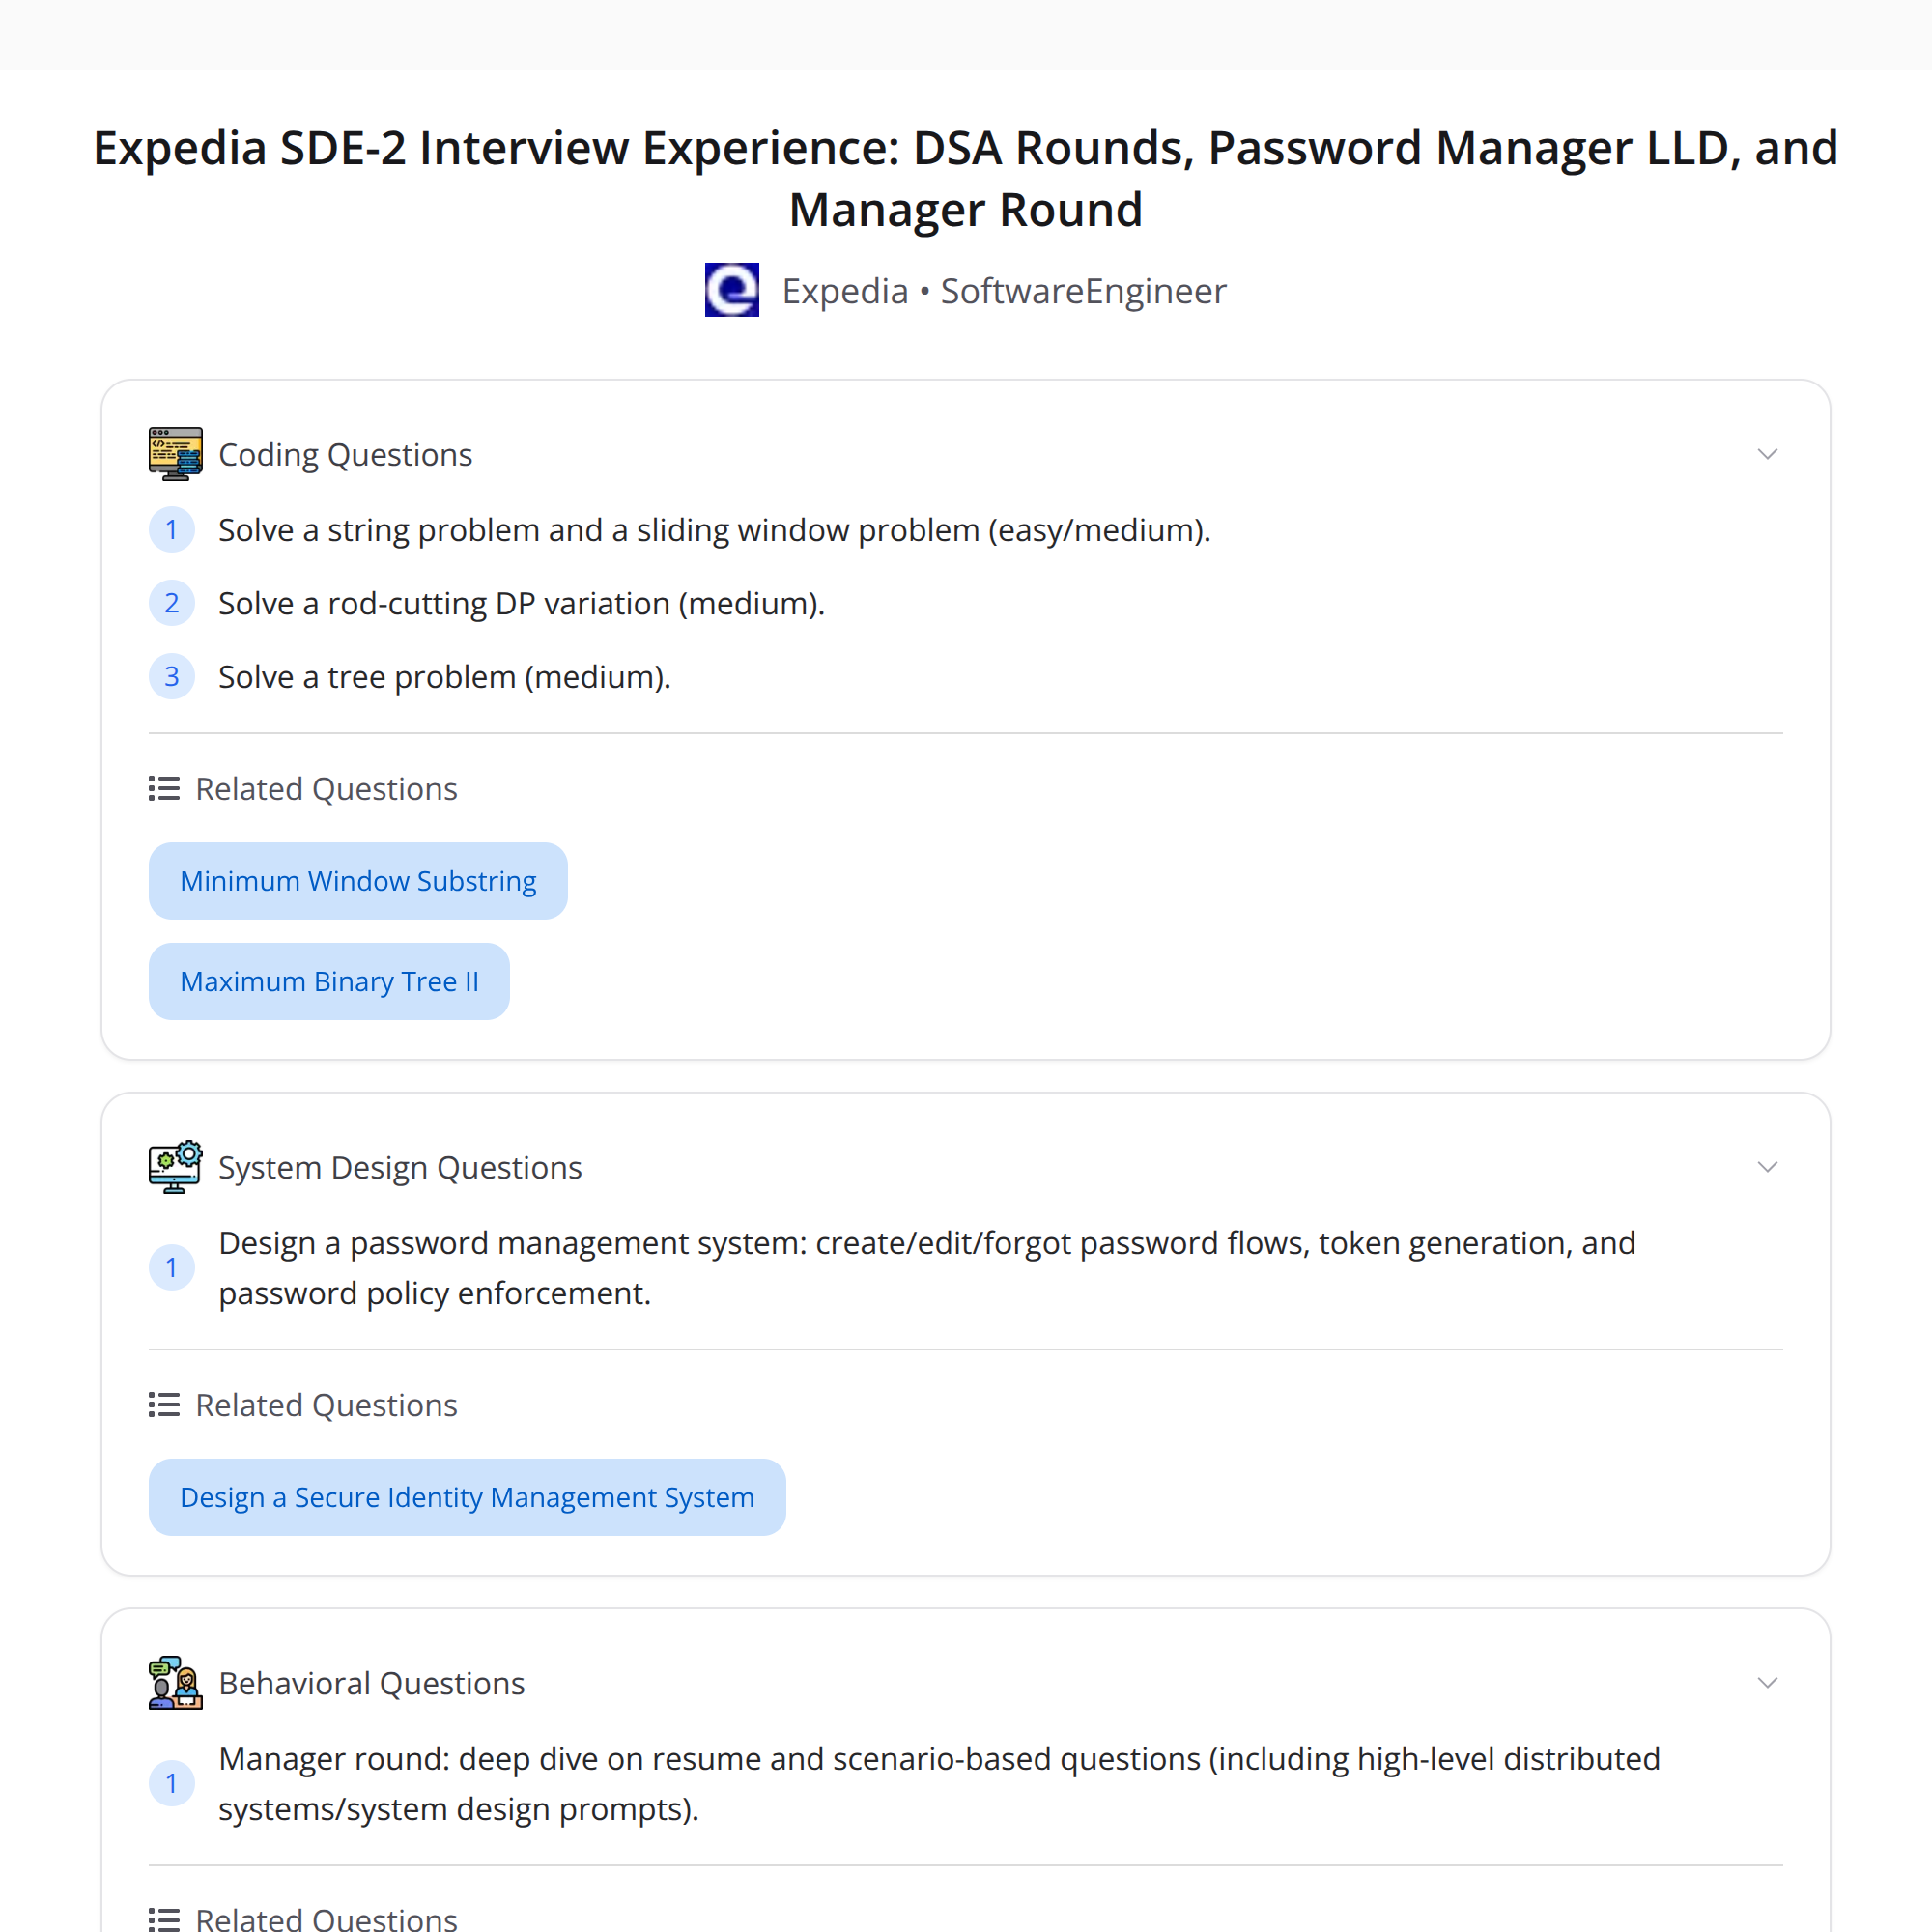This screenshot has height=1932, width=1932.
Task: Collapse the Behavioral Questions section
Action: coord(1767,1682)
